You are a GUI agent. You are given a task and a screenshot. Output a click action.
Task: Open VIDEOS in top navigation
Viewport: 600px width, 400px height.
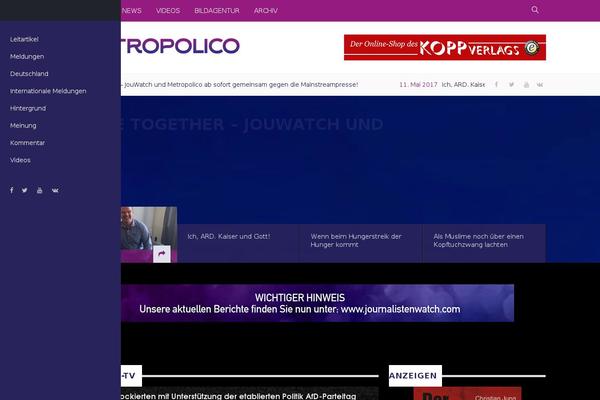(x=168, y=11)
